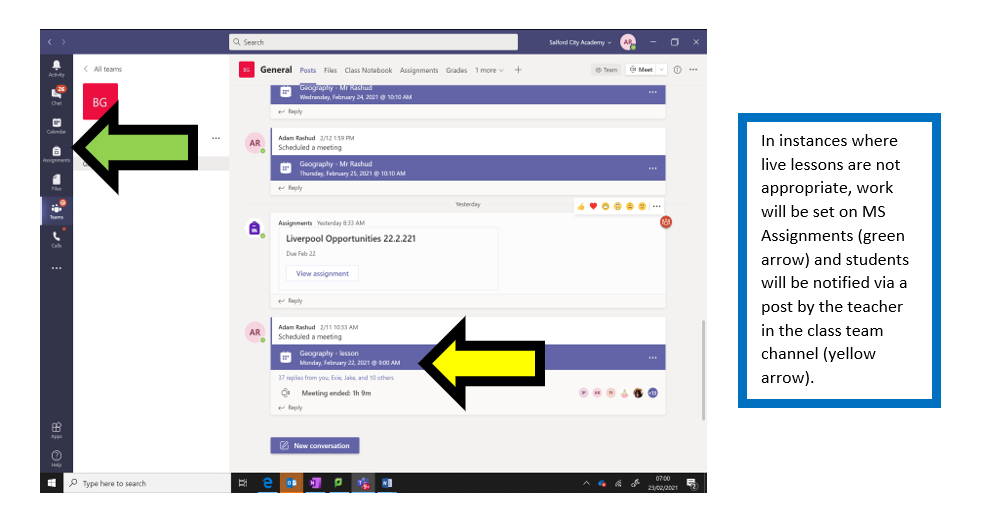Screen dimensions: 990x519
Task: Open the Windows Start menu
Action: pos(52,483)
